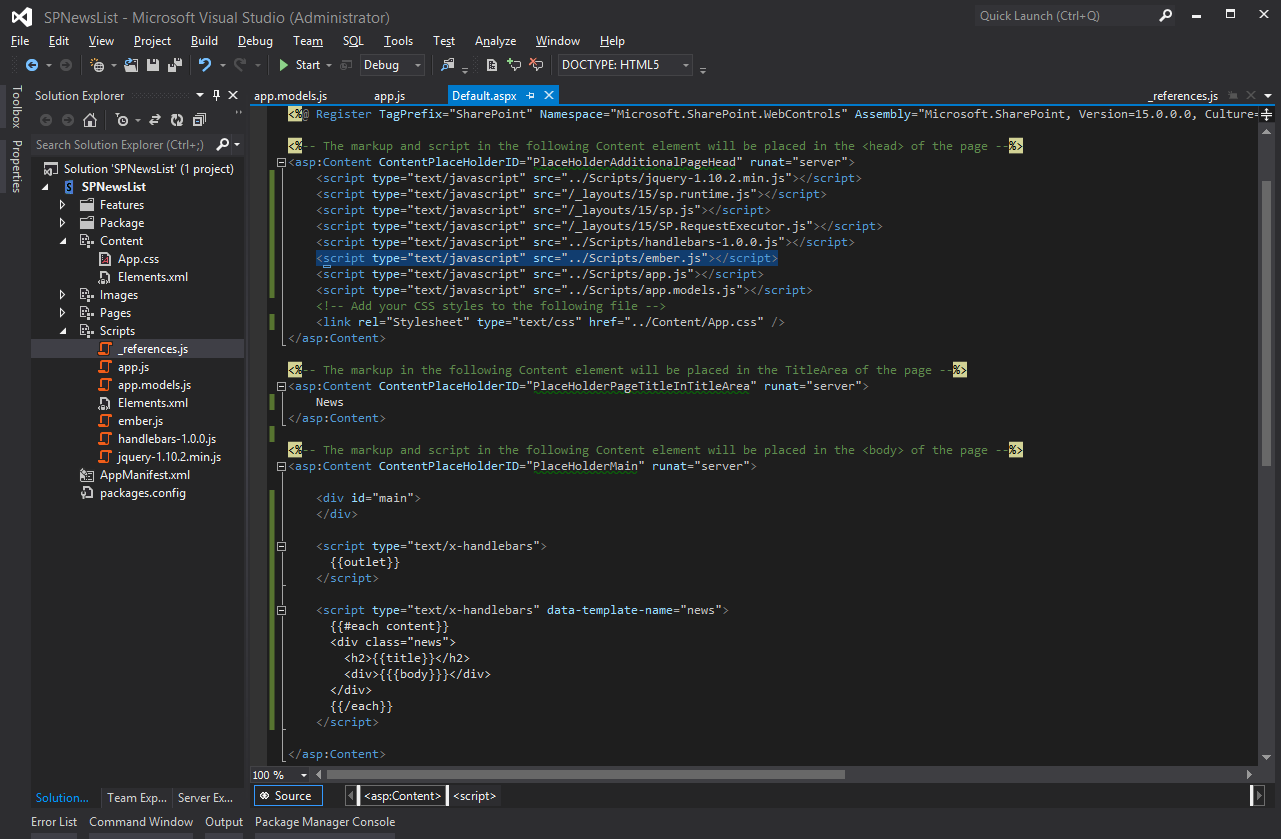Expand the Package folder node
The width and height of the screenshot is (1281, 839).
point(63,223)
